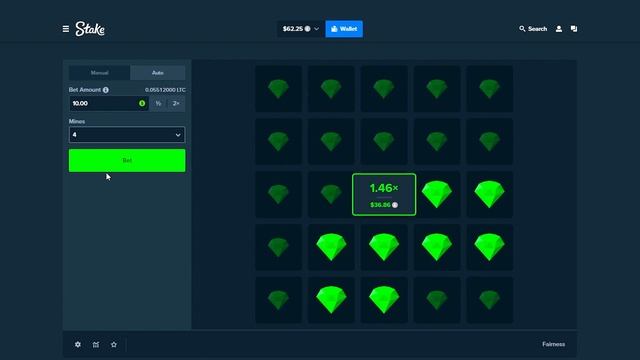Halve the bet with the ½ button
Viewport: 640px width, 360px height.
(158, 103)
